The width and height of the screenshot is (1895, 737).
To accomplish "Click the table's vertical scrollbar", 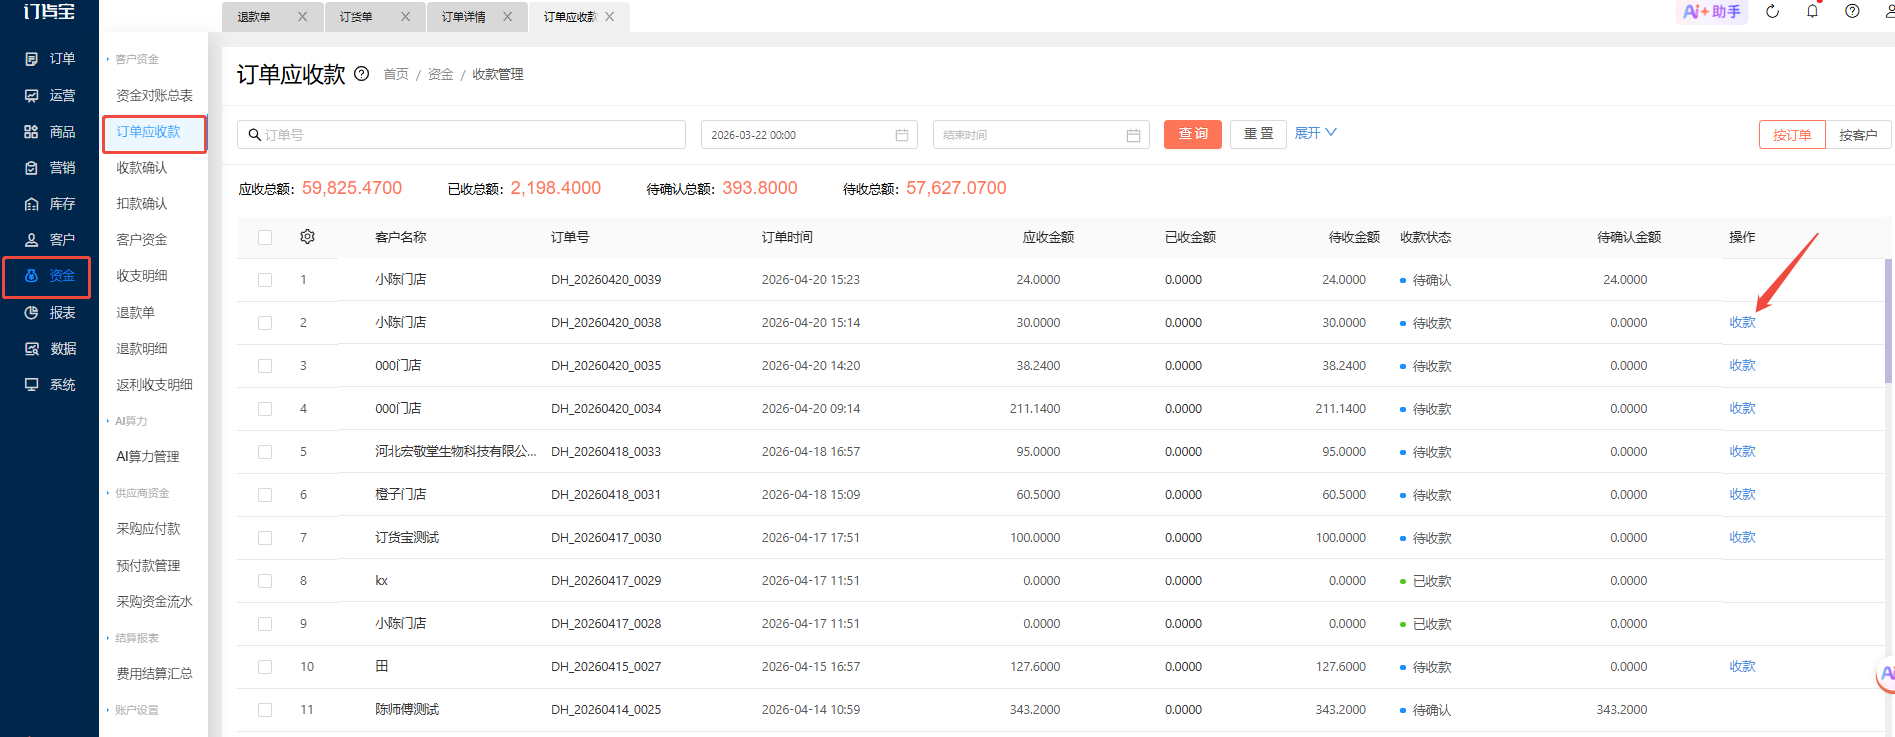I will [1888, 320].
